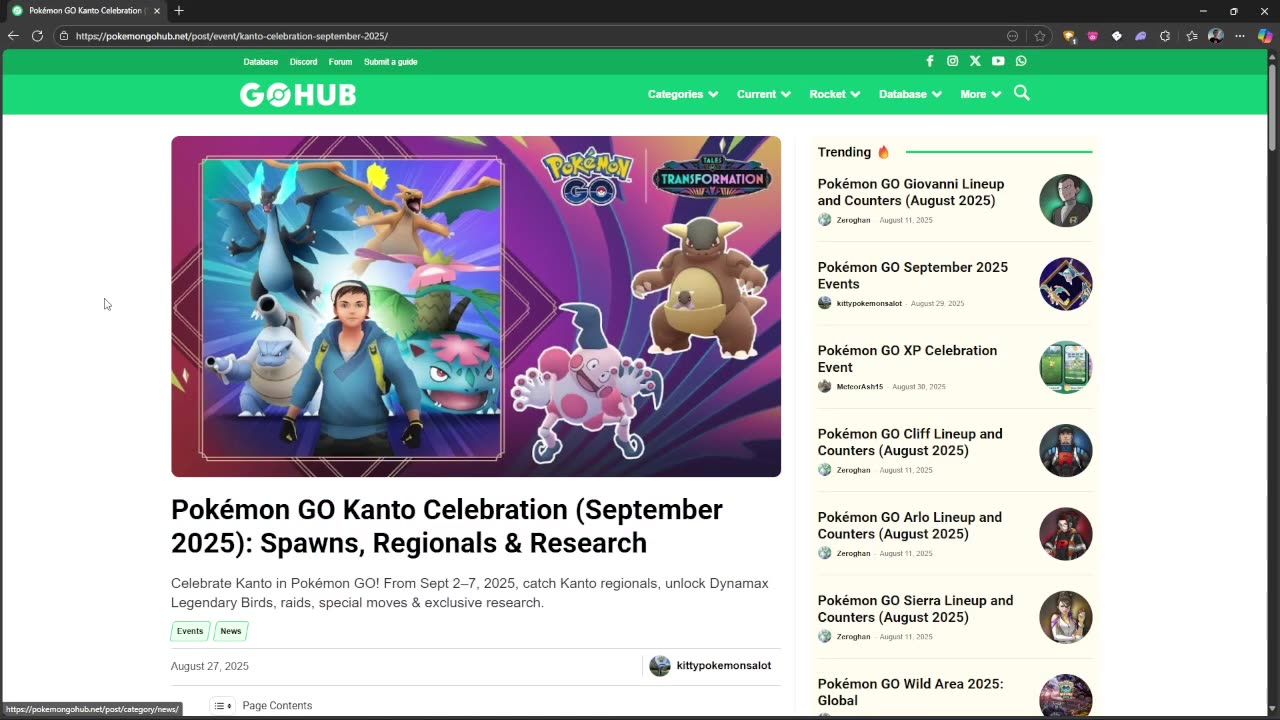Open the Discord link in top bar
Viewport: 1280px width, 720px height.
(304, 62)
